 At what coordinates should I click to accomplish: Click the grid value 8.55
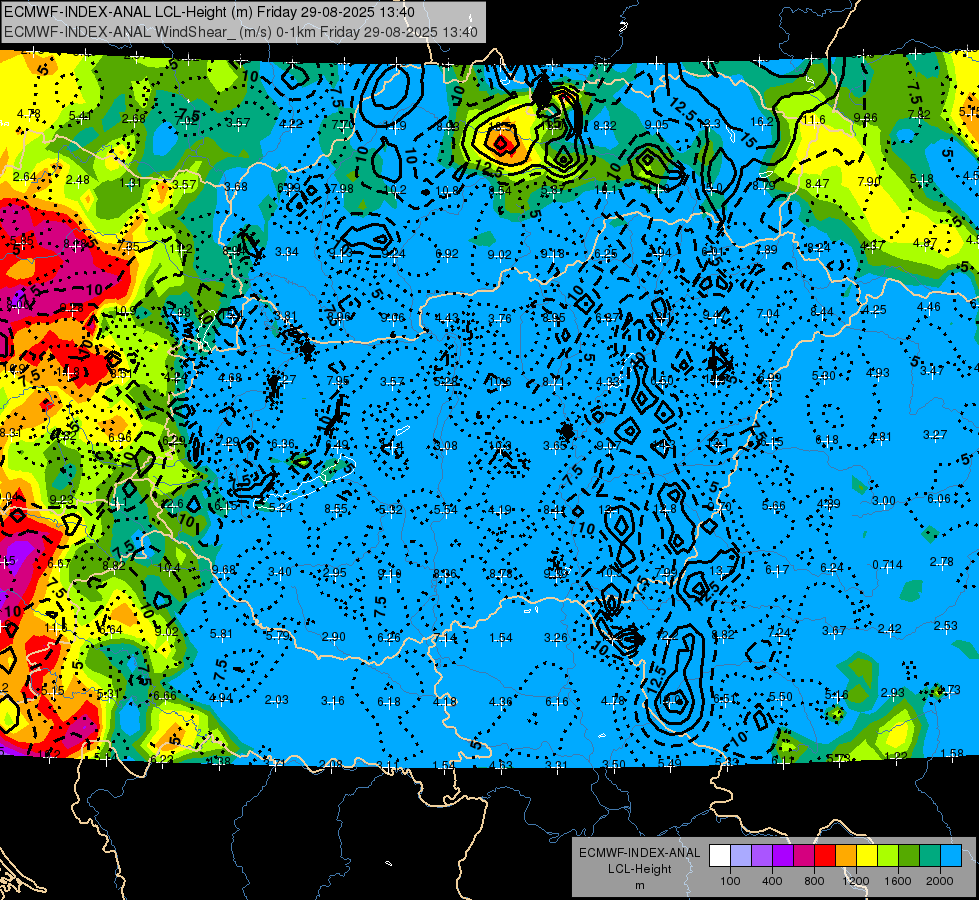336,509
